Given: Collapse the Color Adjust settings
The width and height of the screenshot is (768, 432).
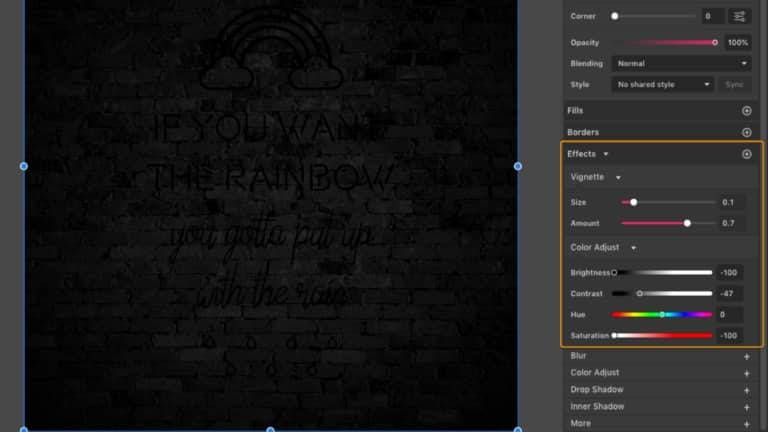Looking at the screenshot, I should click(x=633, y=248).
